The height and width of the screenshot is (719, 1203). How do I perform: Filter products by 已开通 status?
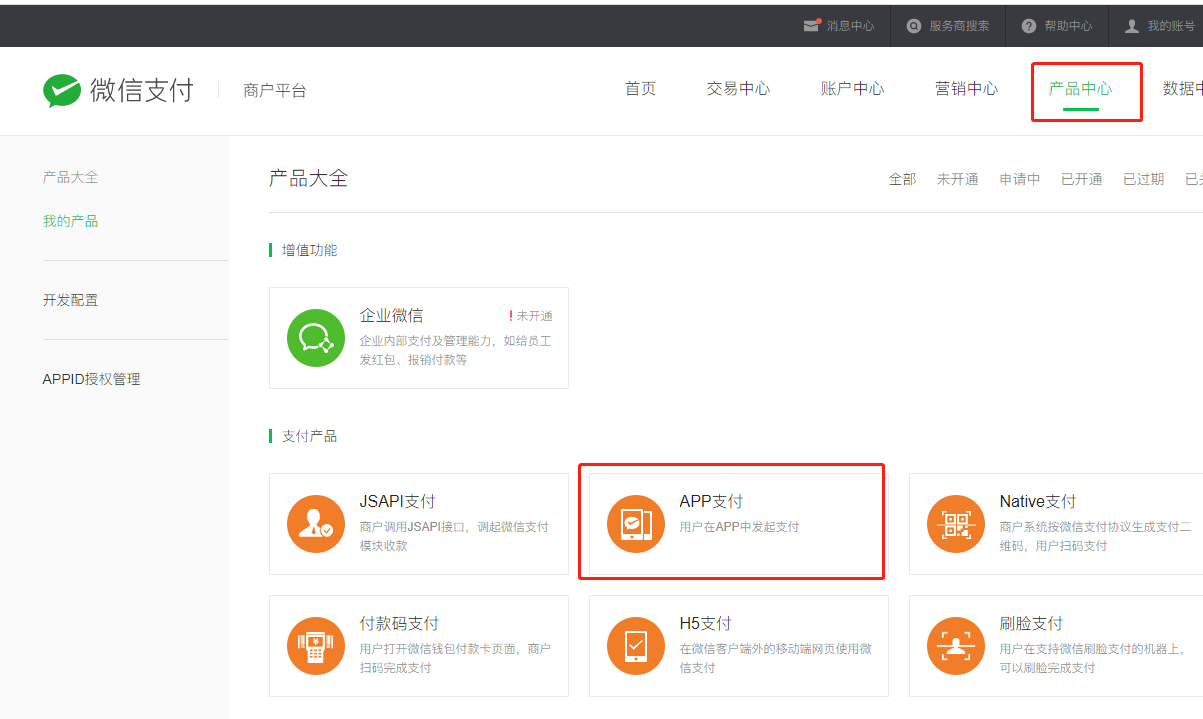1081,179
